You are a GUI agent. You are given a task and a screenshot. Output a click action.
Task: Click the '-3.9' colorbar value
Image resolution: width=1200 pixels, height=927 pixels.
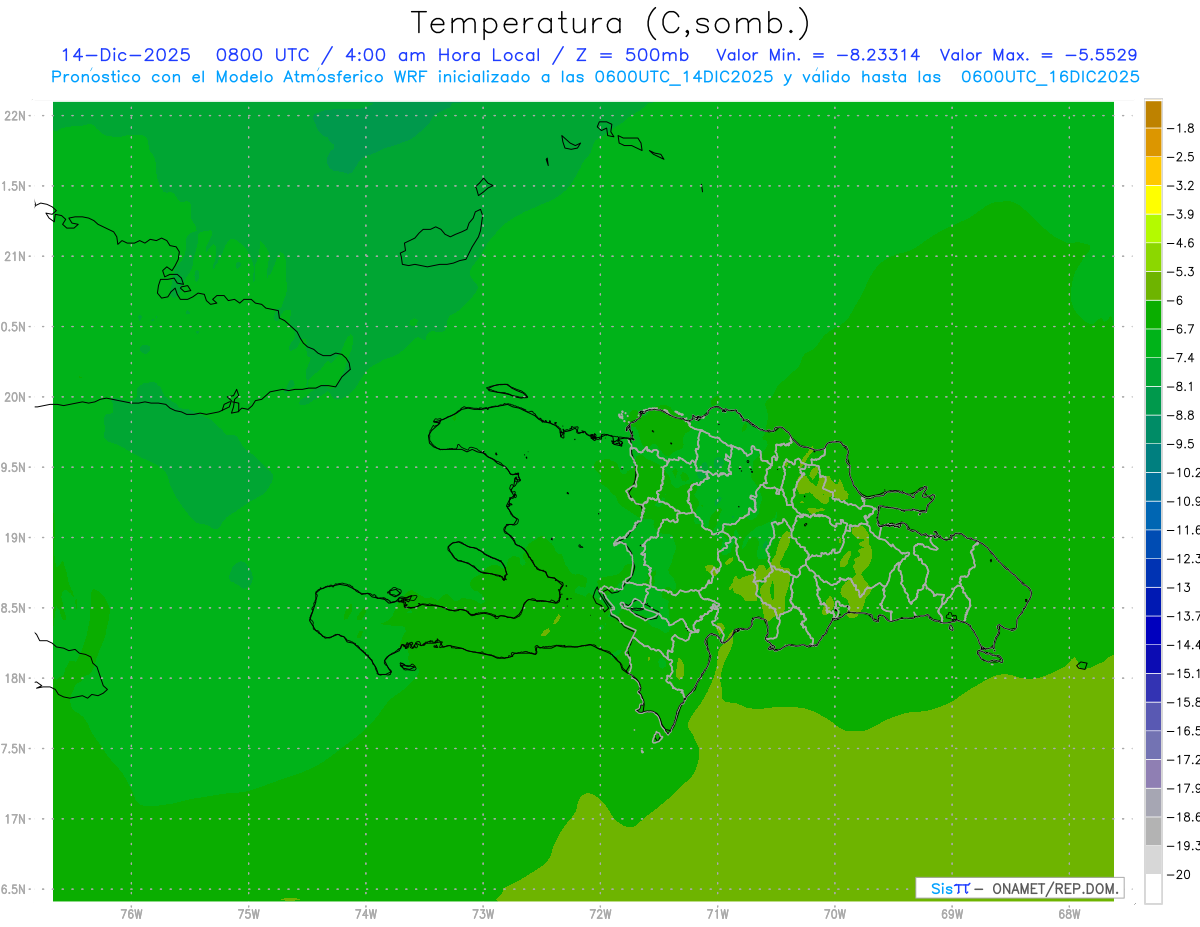coord(1181,214)
